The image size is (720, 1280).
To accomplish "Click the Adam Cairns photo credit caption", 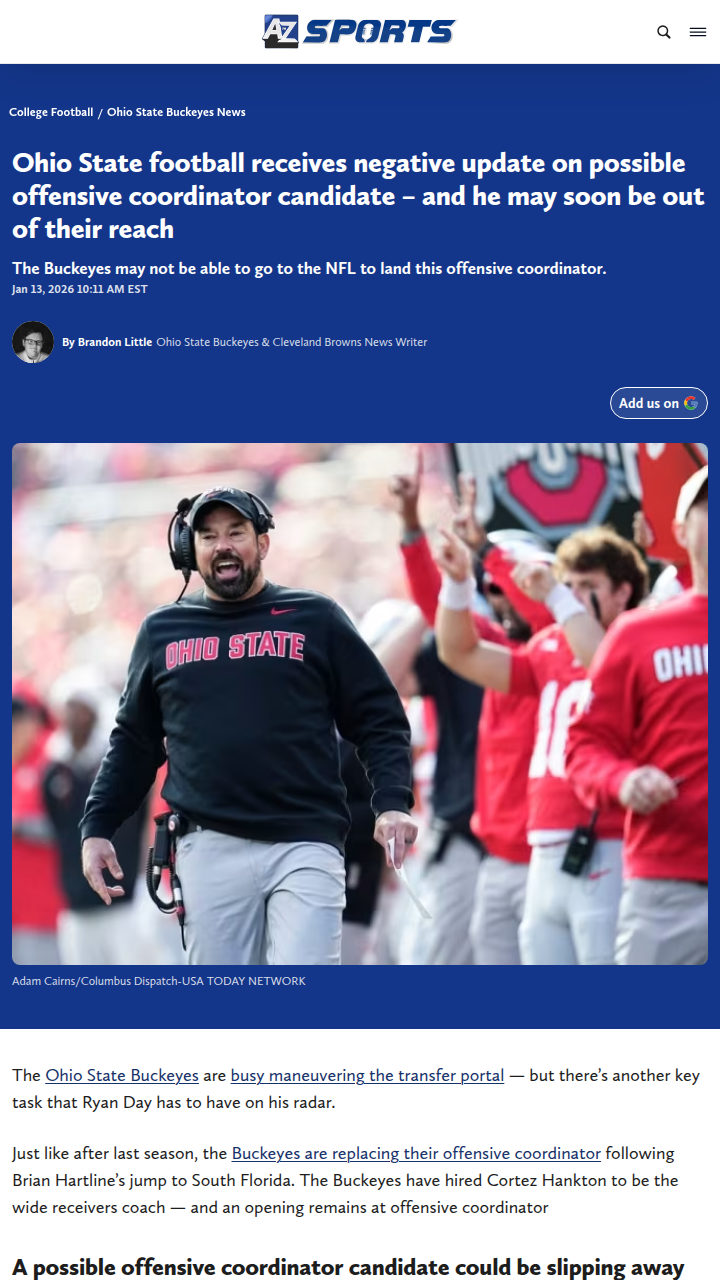I will pyautogui.click(x=159, y=981).
